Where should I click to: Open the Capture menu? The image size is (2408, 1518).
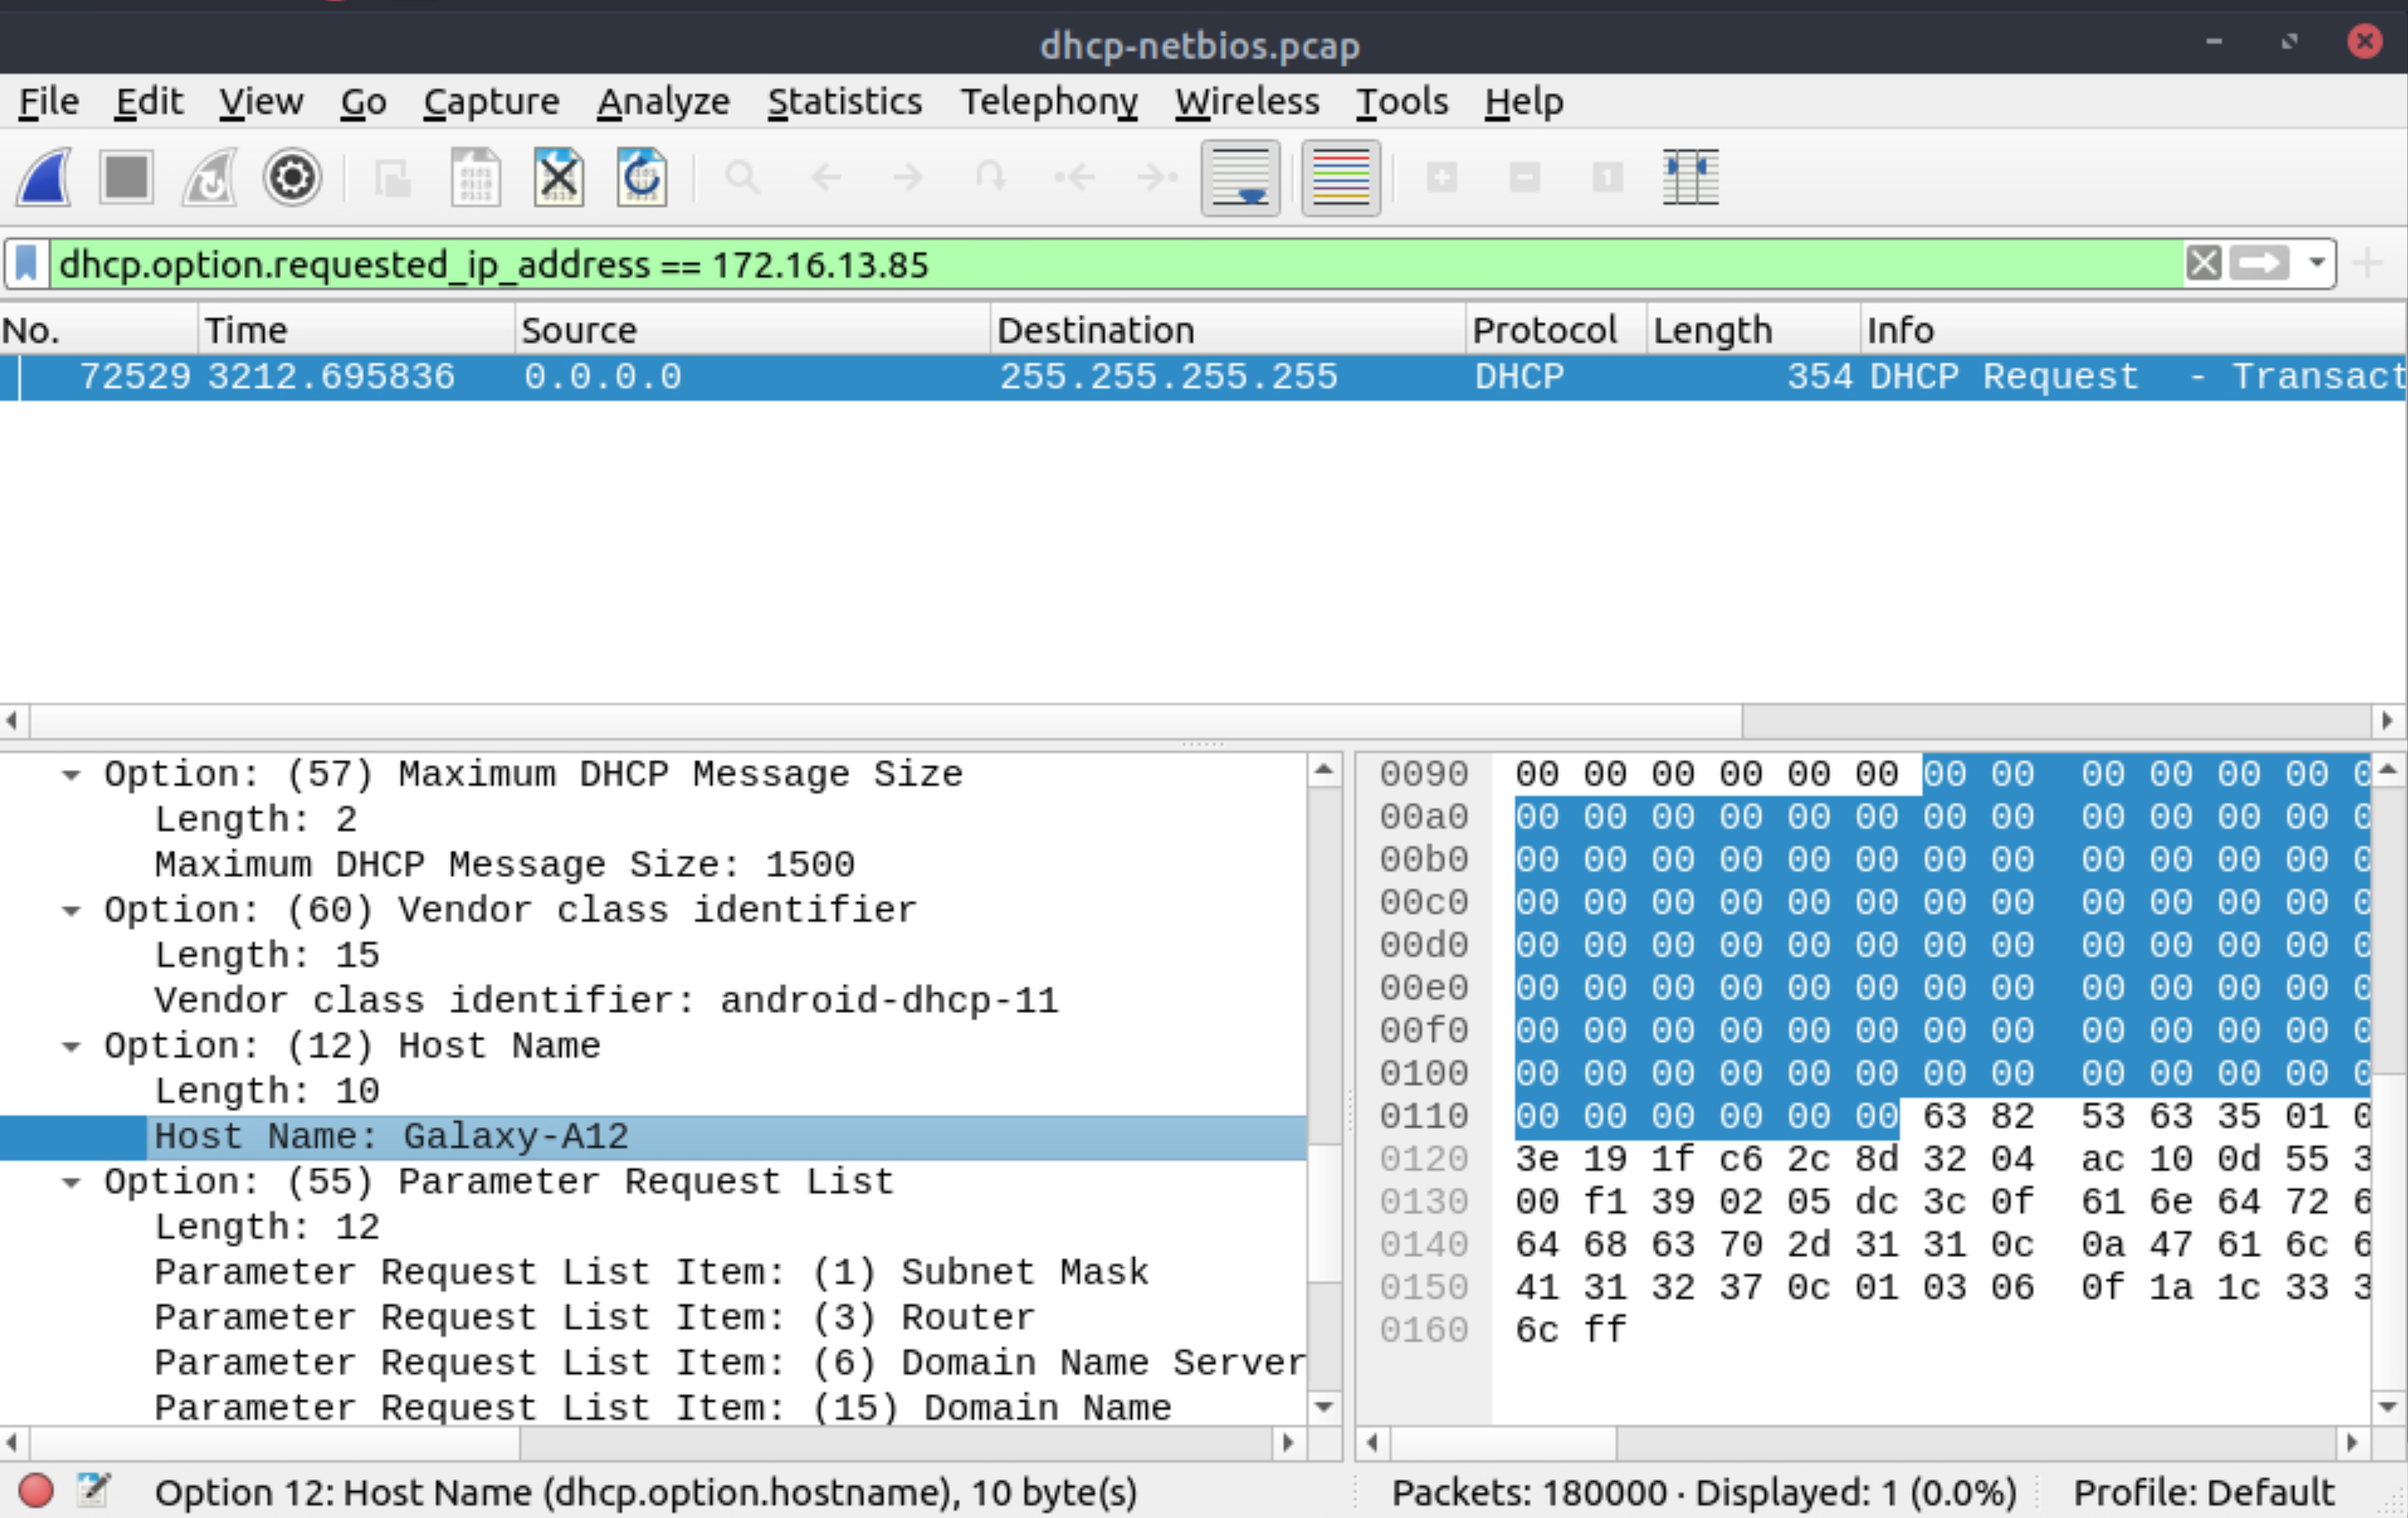point(491,101)
